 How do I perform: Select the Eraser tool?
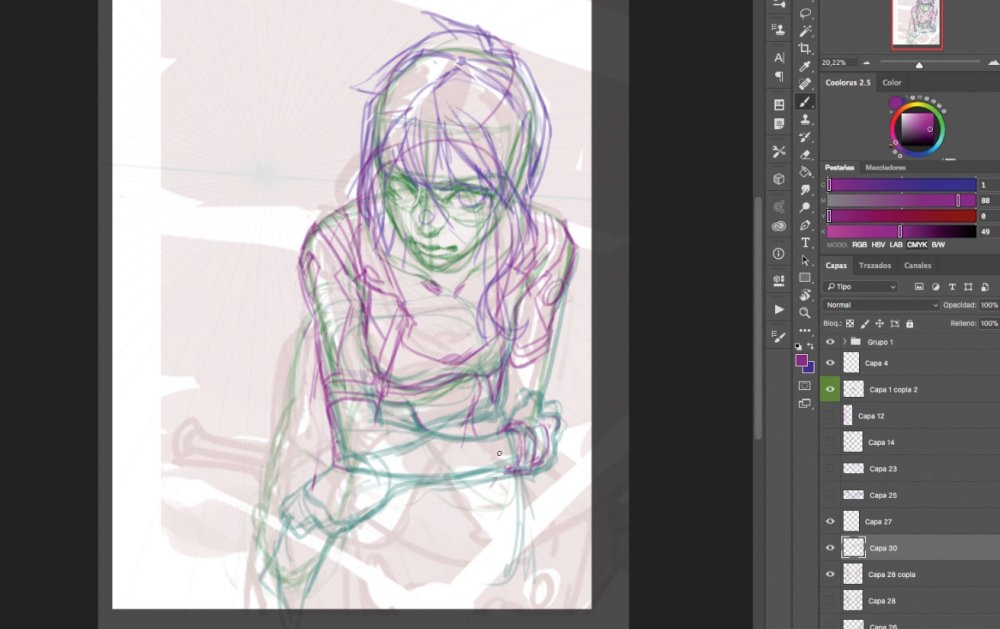[805, 154]
